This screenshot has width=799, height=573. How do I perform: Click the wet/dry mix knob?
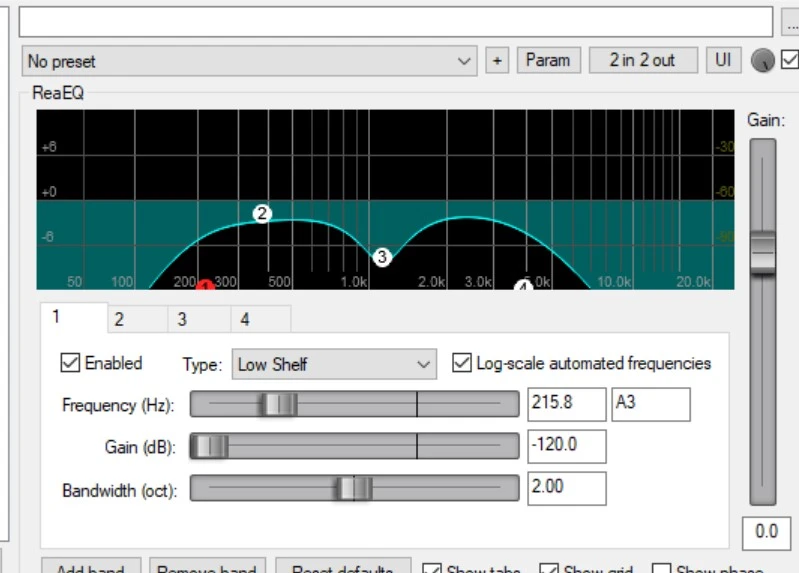click(x=762, y=61)
